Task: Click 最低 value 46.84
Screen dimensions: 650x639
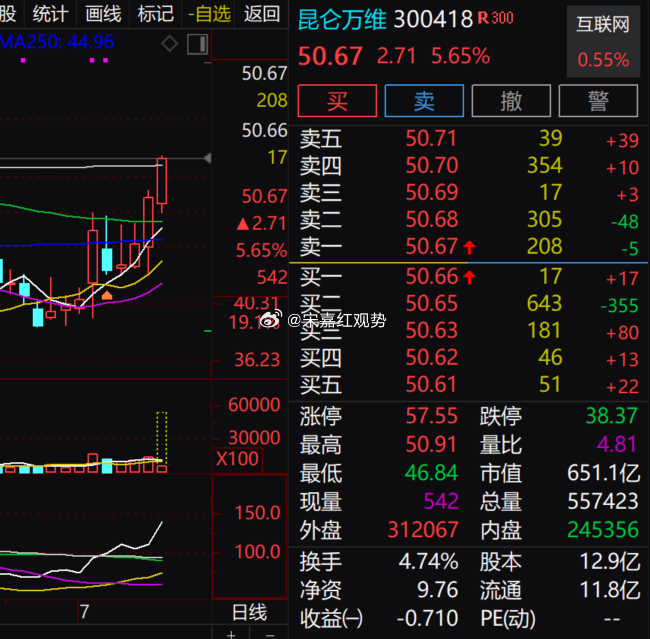Action: [431, 473]
